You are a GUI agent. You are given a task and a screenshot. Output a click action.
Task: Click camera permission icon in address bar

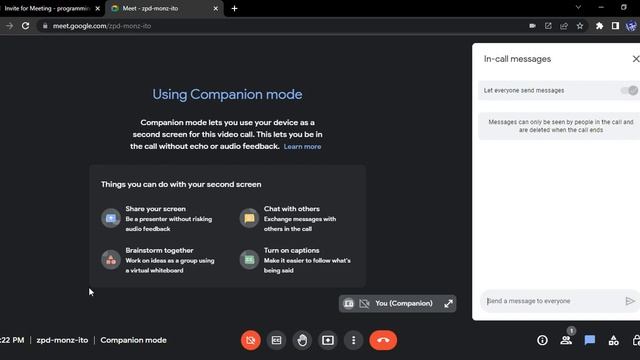[532, 26]
